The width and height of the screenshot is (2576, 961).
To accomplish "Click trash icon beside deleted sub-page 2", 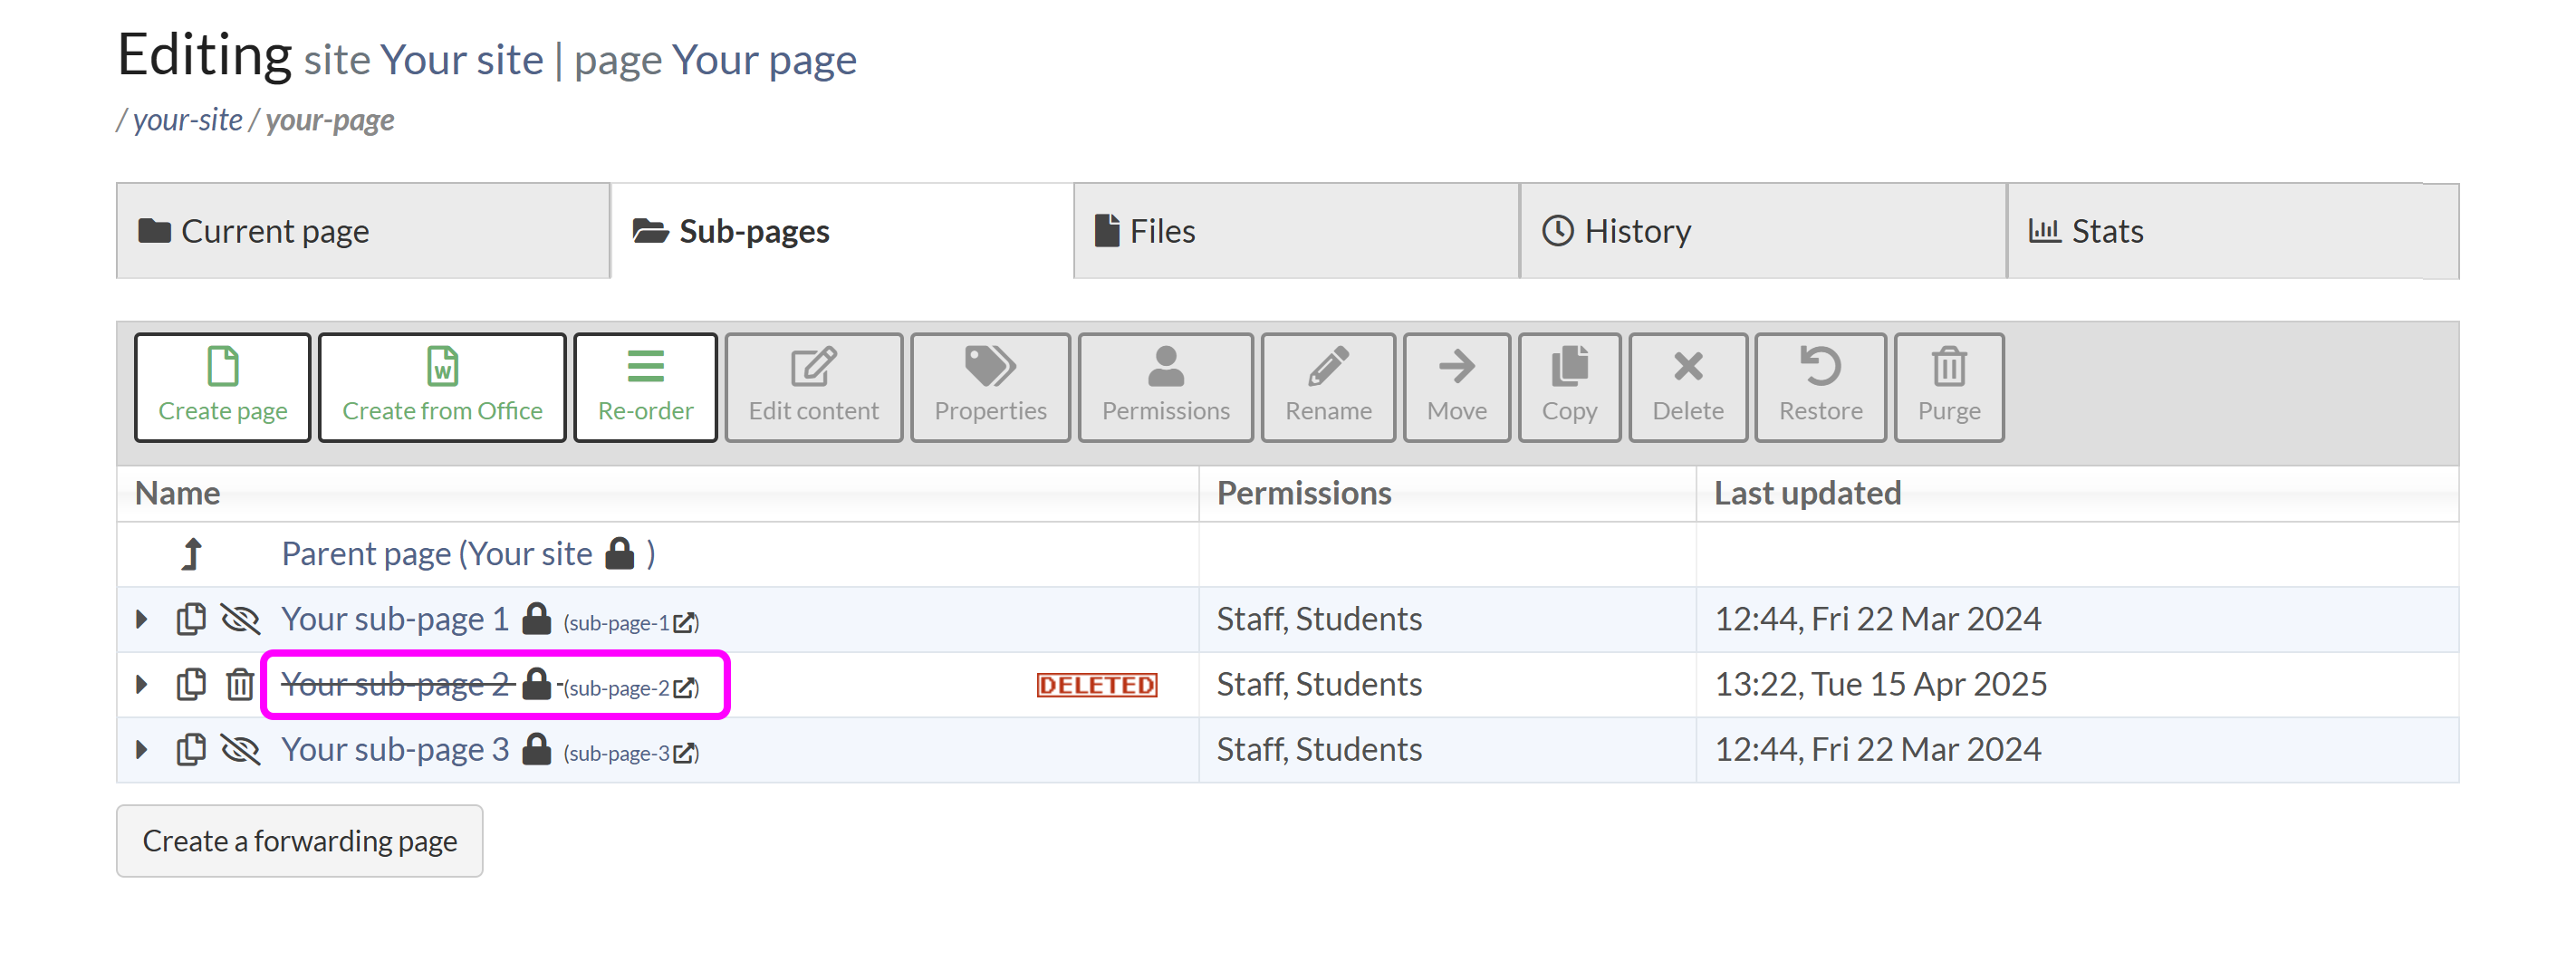I will tap(240, 685).
